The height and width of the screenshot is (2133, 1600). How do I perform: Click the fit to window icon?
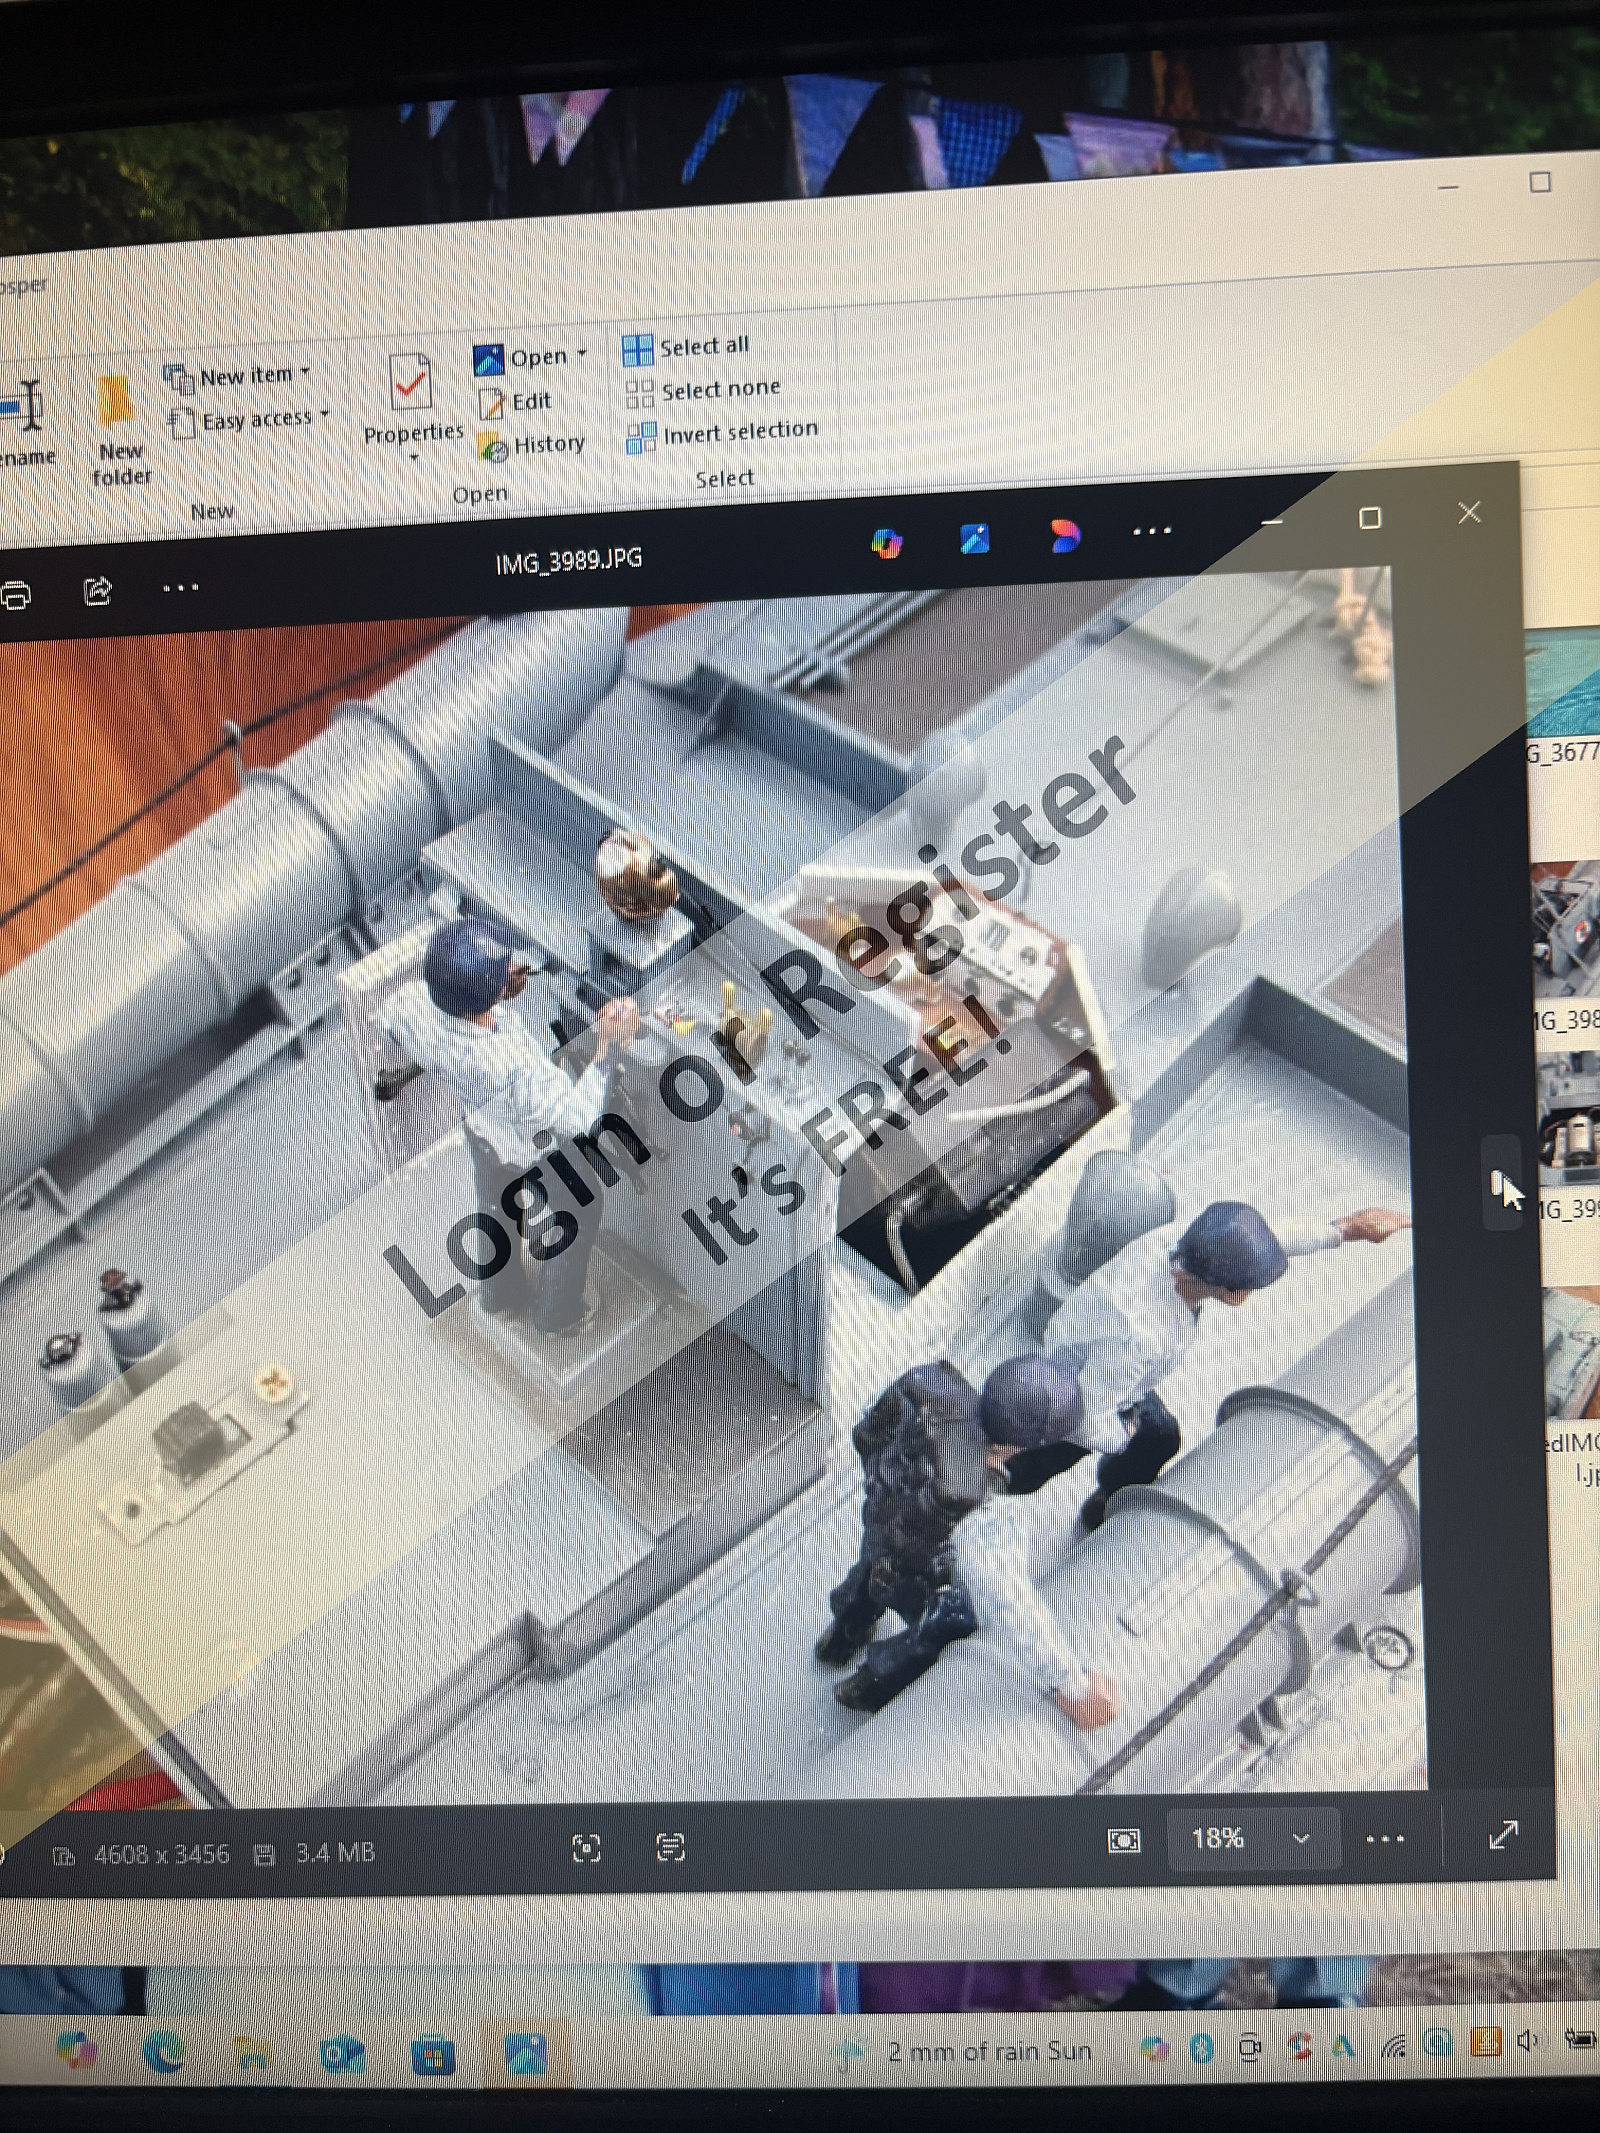click(x=1124, y=1840)
